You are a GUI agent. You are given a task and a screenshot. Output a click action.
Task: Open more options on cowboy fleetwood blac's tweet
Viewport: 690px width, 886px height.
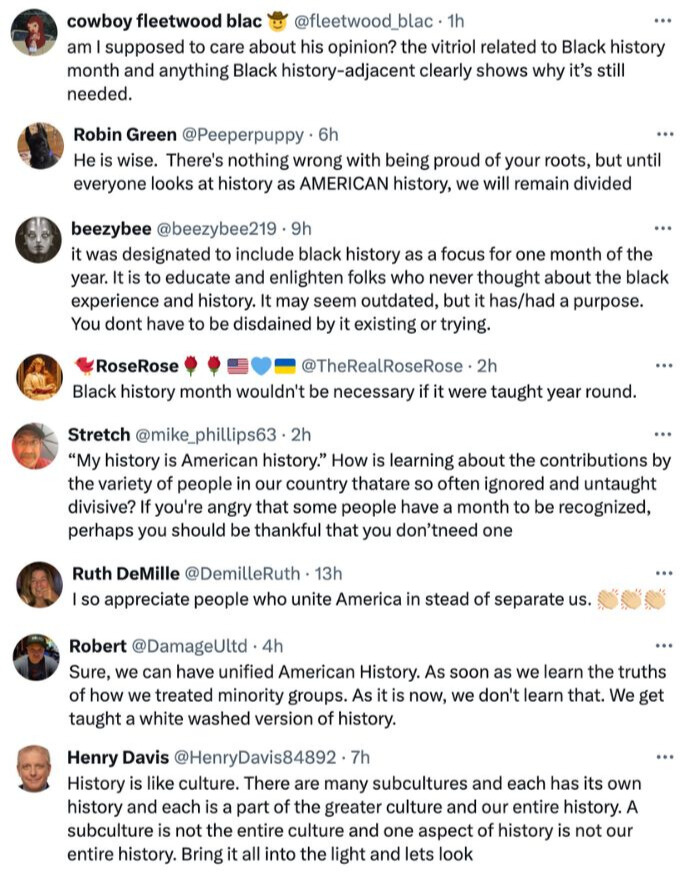click(662, 21)
